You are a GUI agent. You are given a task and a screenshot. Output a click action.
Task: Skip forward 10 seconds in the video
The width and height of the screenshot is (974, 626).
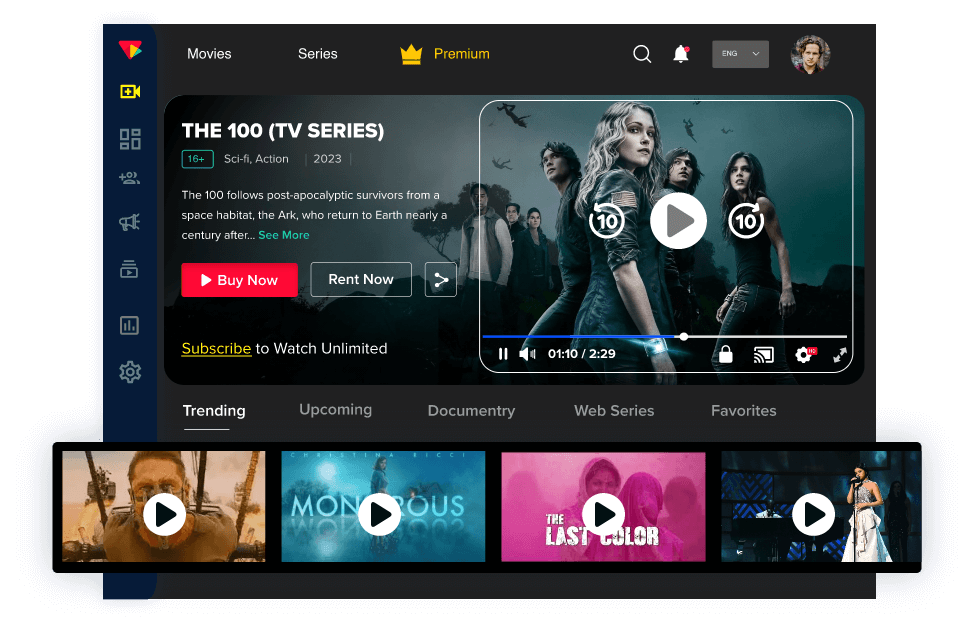point(746,220)
